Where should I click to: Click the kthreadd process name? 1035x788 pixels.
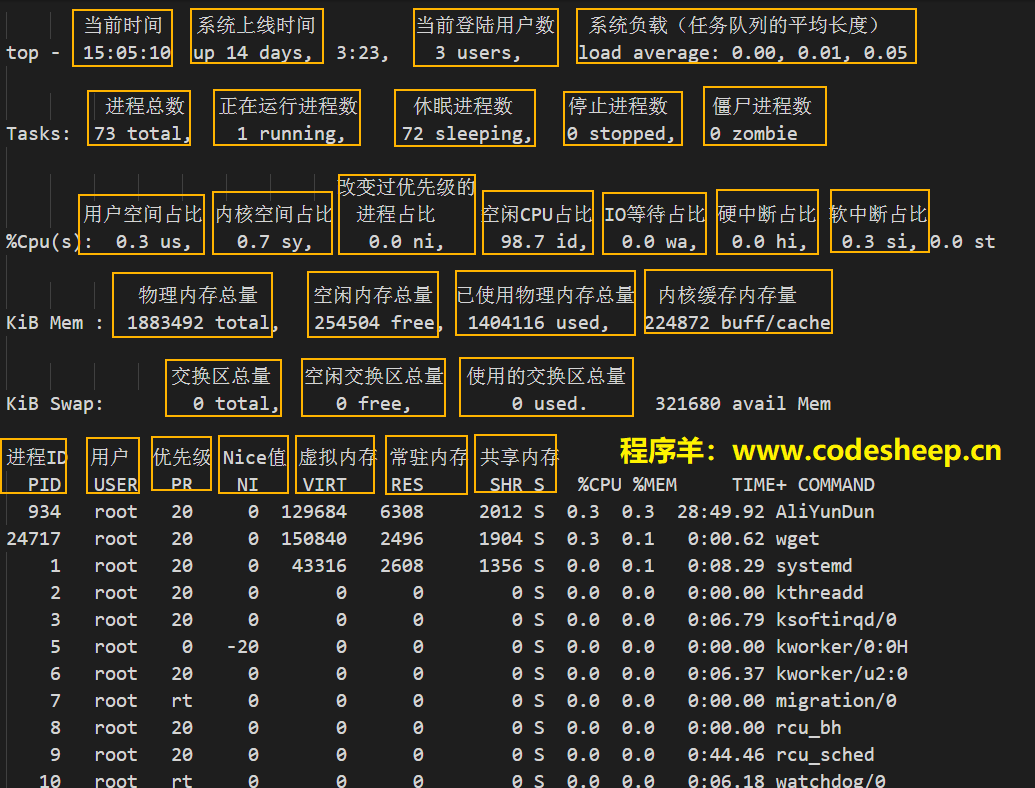point(819,593)
